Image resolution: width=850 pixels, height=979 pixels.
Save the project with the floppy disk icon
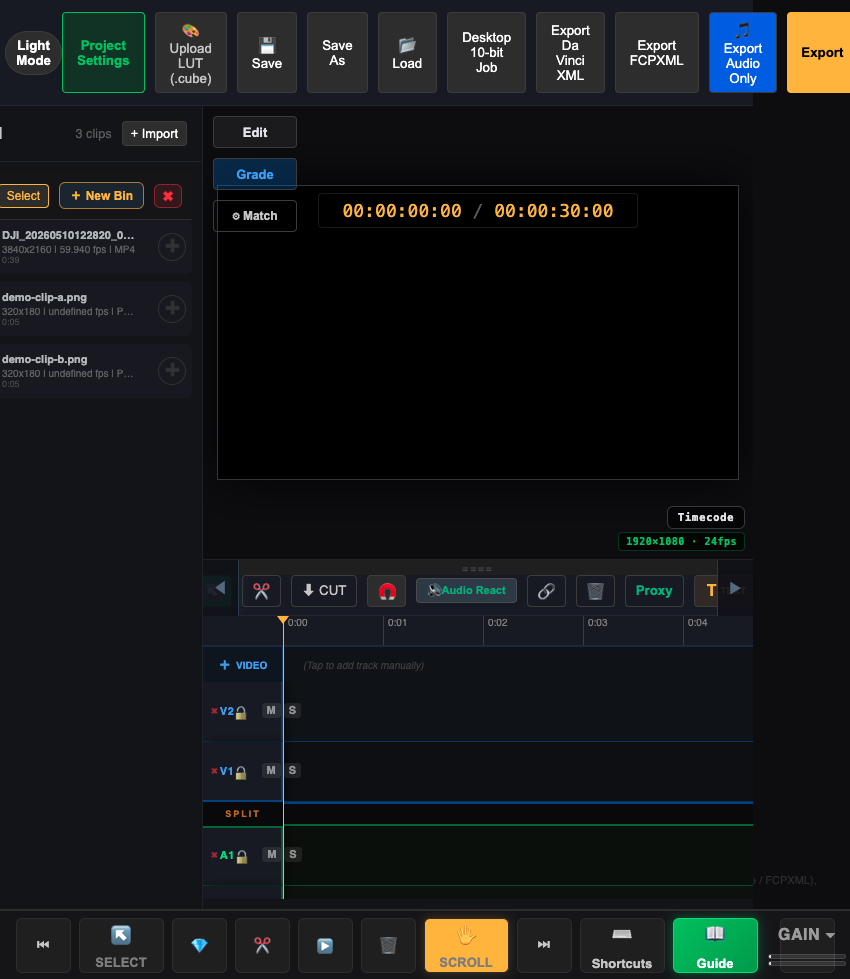267,53
